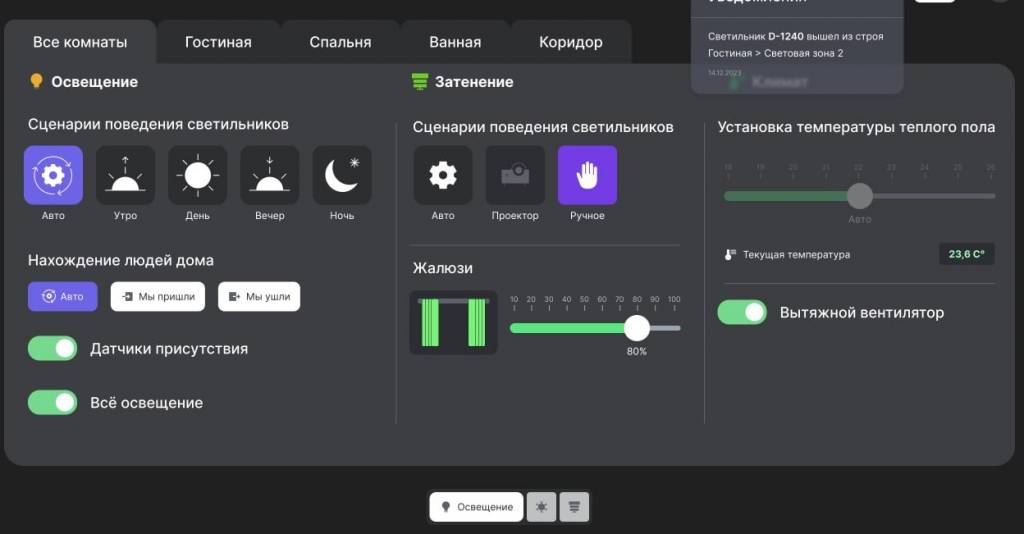Open the Спальня tab

click(x=340, y=42)
